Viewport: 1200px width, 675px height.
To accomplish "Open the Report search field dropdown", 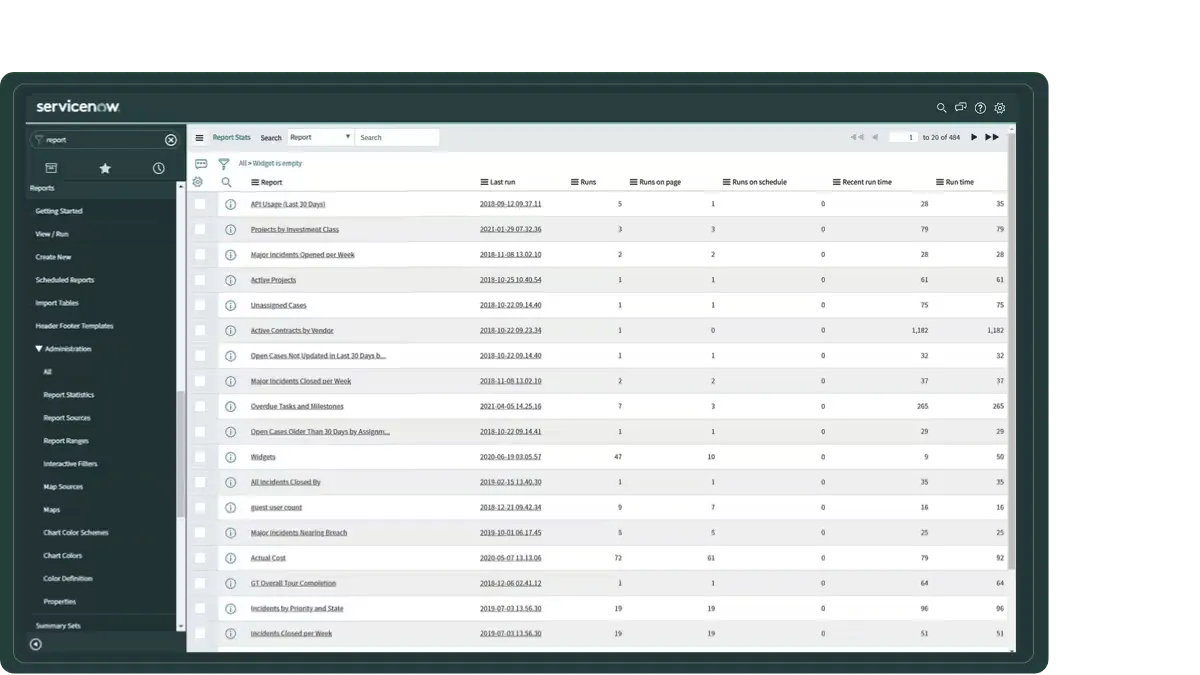I will point(320,137).
